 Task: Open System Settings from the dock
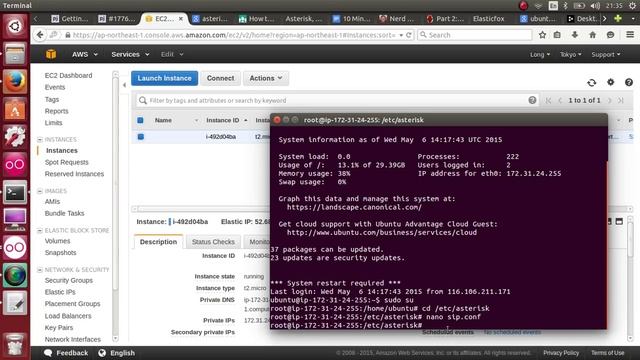click(15, 137)
